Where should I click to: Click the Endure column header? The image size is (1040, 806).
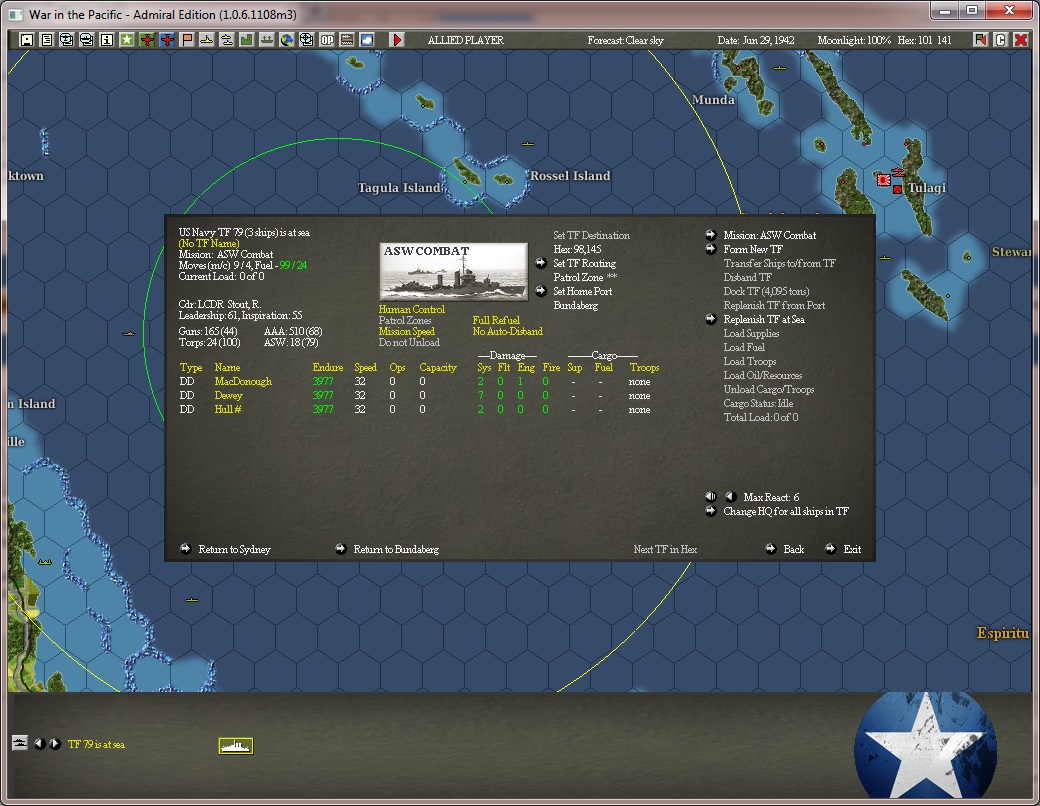(x=328, y=368)
